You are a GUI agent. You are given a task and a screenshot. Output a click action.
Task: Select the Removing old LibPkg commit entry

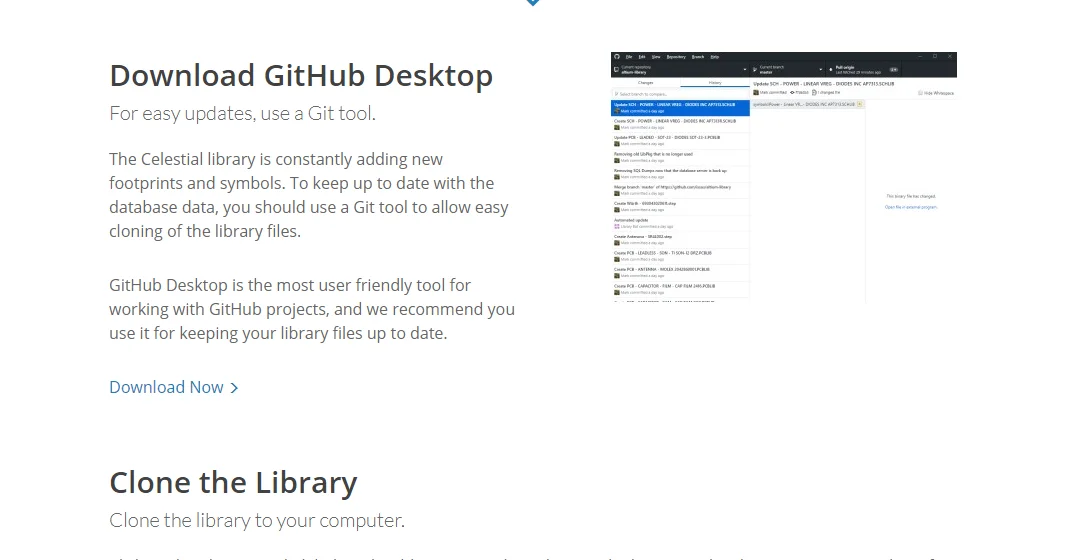(x=681, y=158)
